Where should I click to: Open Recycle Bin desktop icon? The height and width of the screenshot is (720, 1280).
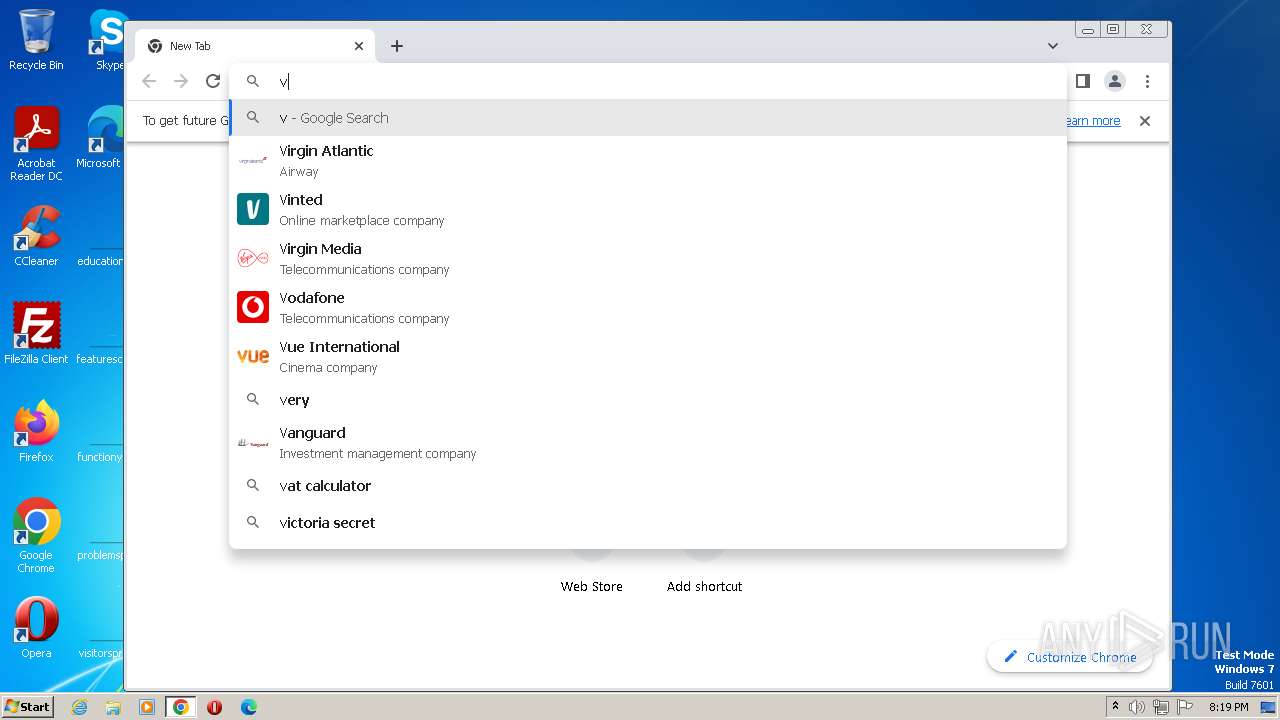[x=36, y=41]
